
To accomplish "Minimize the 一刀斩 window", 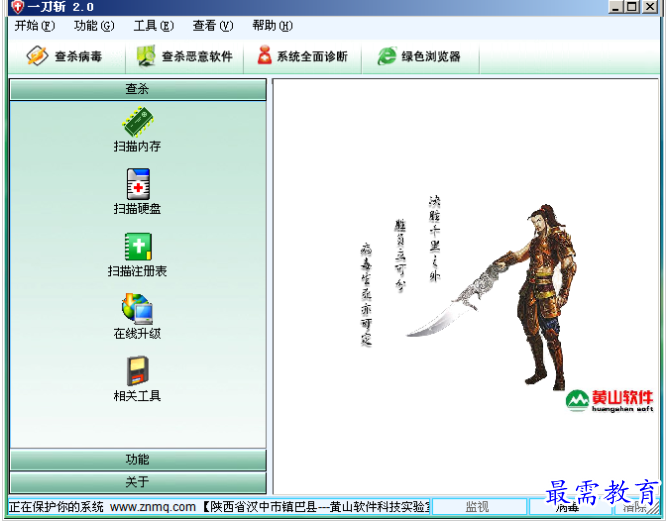I will 616,7.
